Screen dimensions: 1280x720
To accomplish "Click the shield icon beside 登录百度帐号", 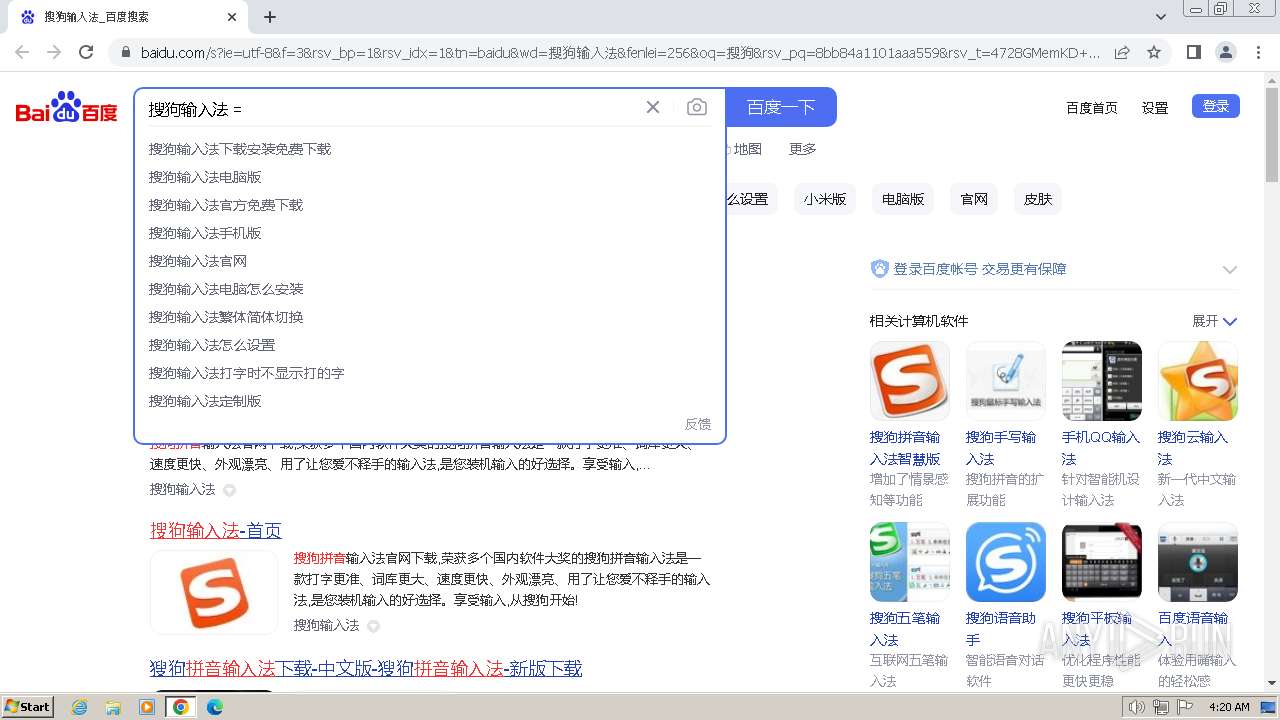I will click(x=880, y=268).
